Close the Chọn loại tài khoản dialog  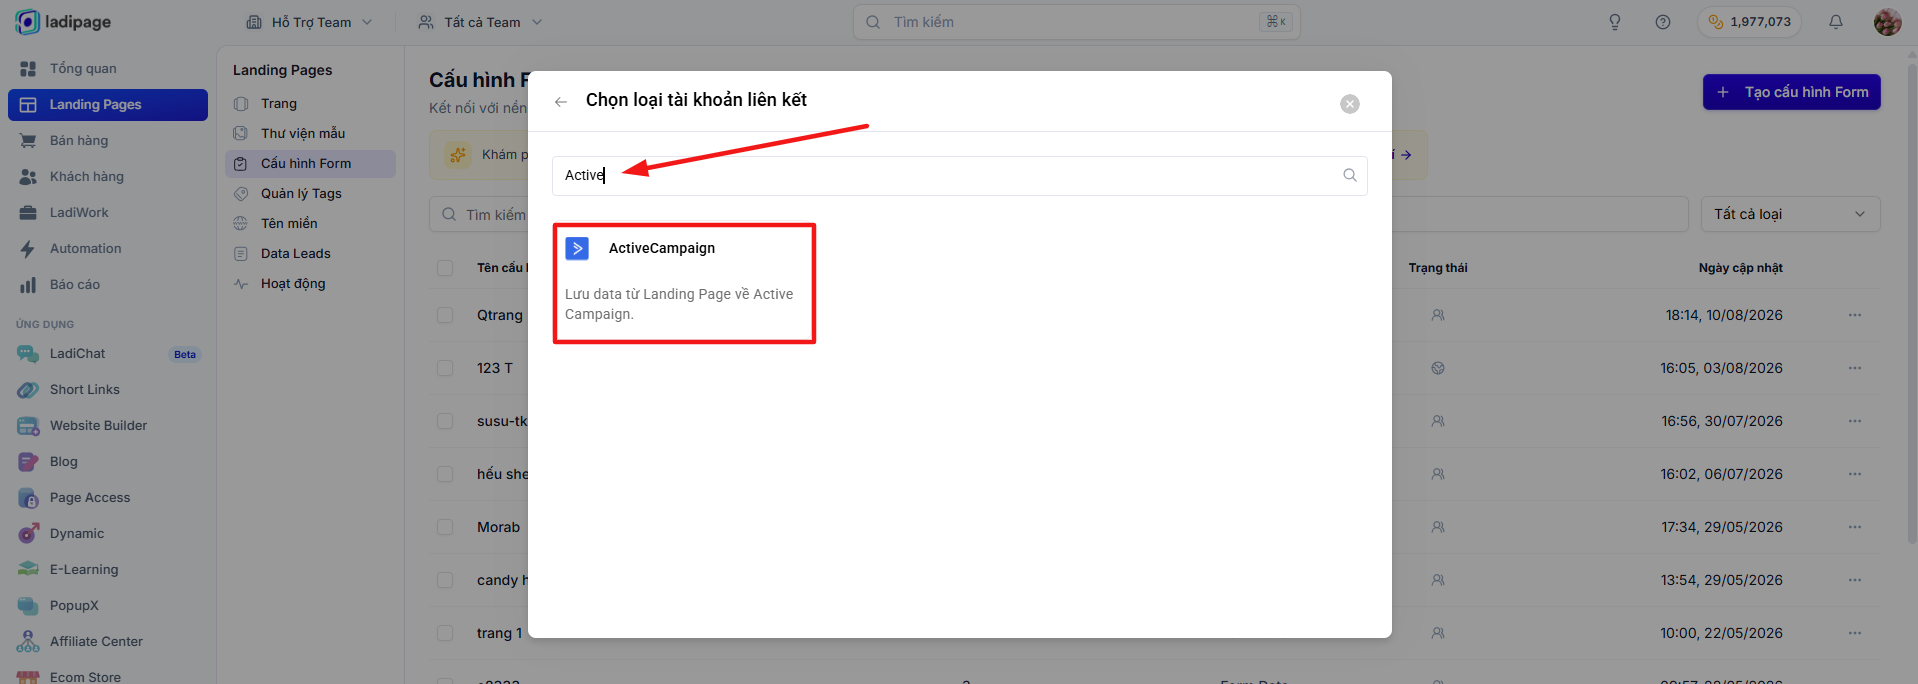1350,104
